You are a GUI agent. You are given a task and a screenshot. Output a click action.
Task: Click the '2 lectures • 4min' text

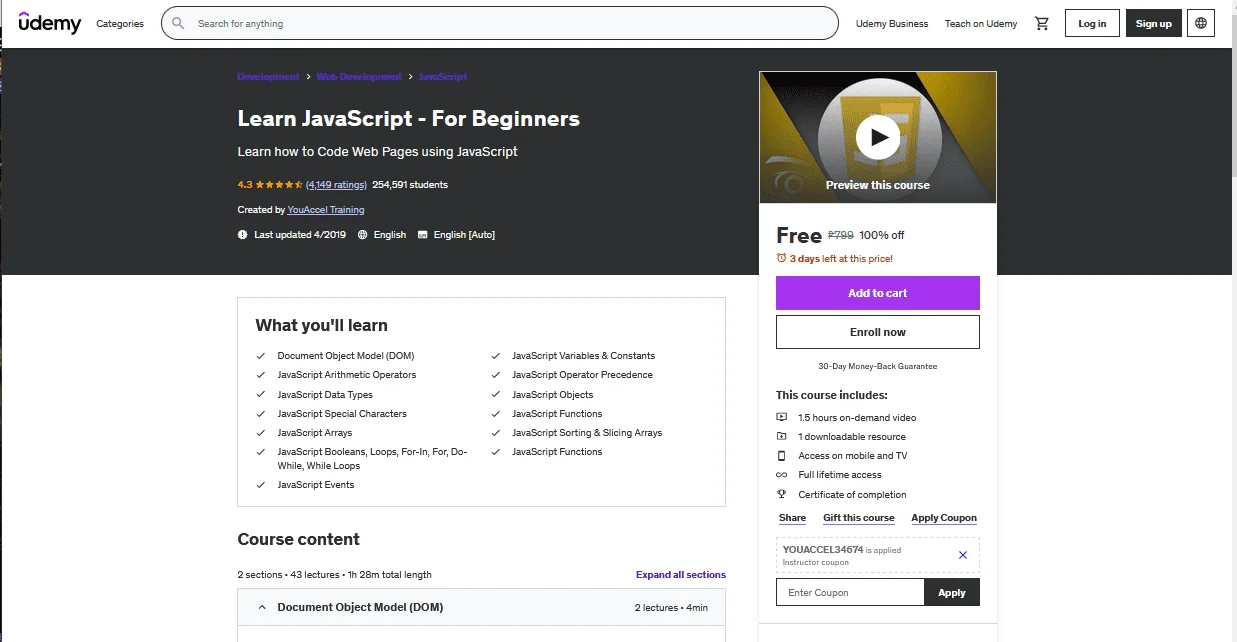click(671, 607)
